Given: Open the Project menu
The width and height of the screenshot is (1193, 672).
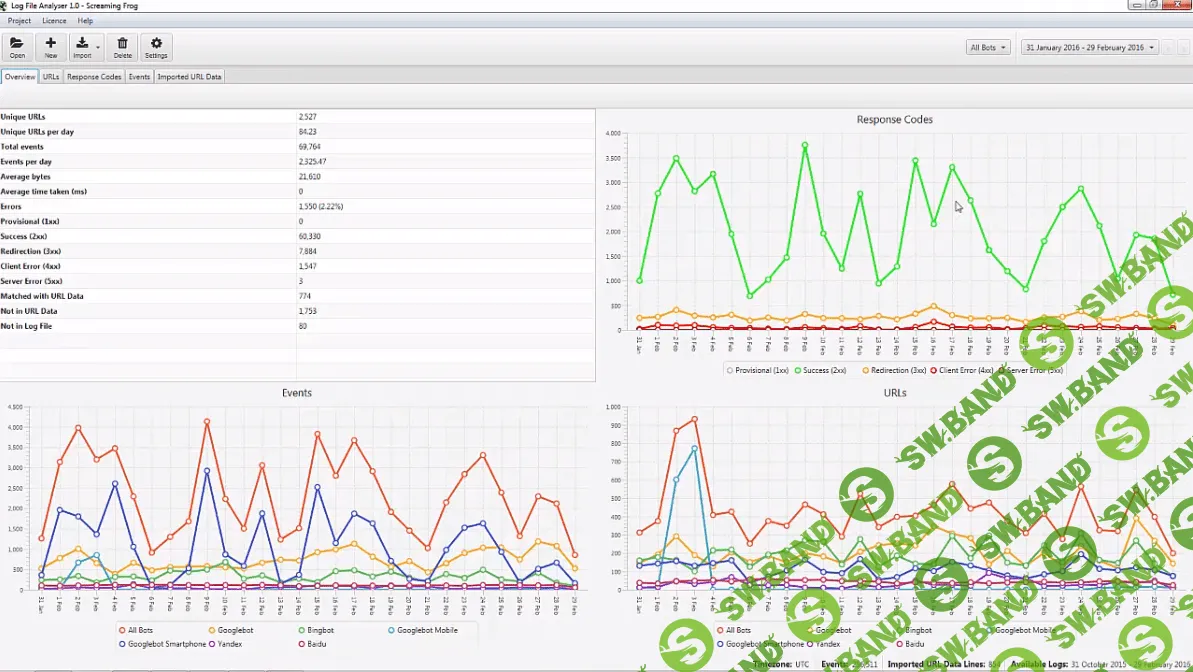Looking at the screenshot, I should click(x=19, y=20).
